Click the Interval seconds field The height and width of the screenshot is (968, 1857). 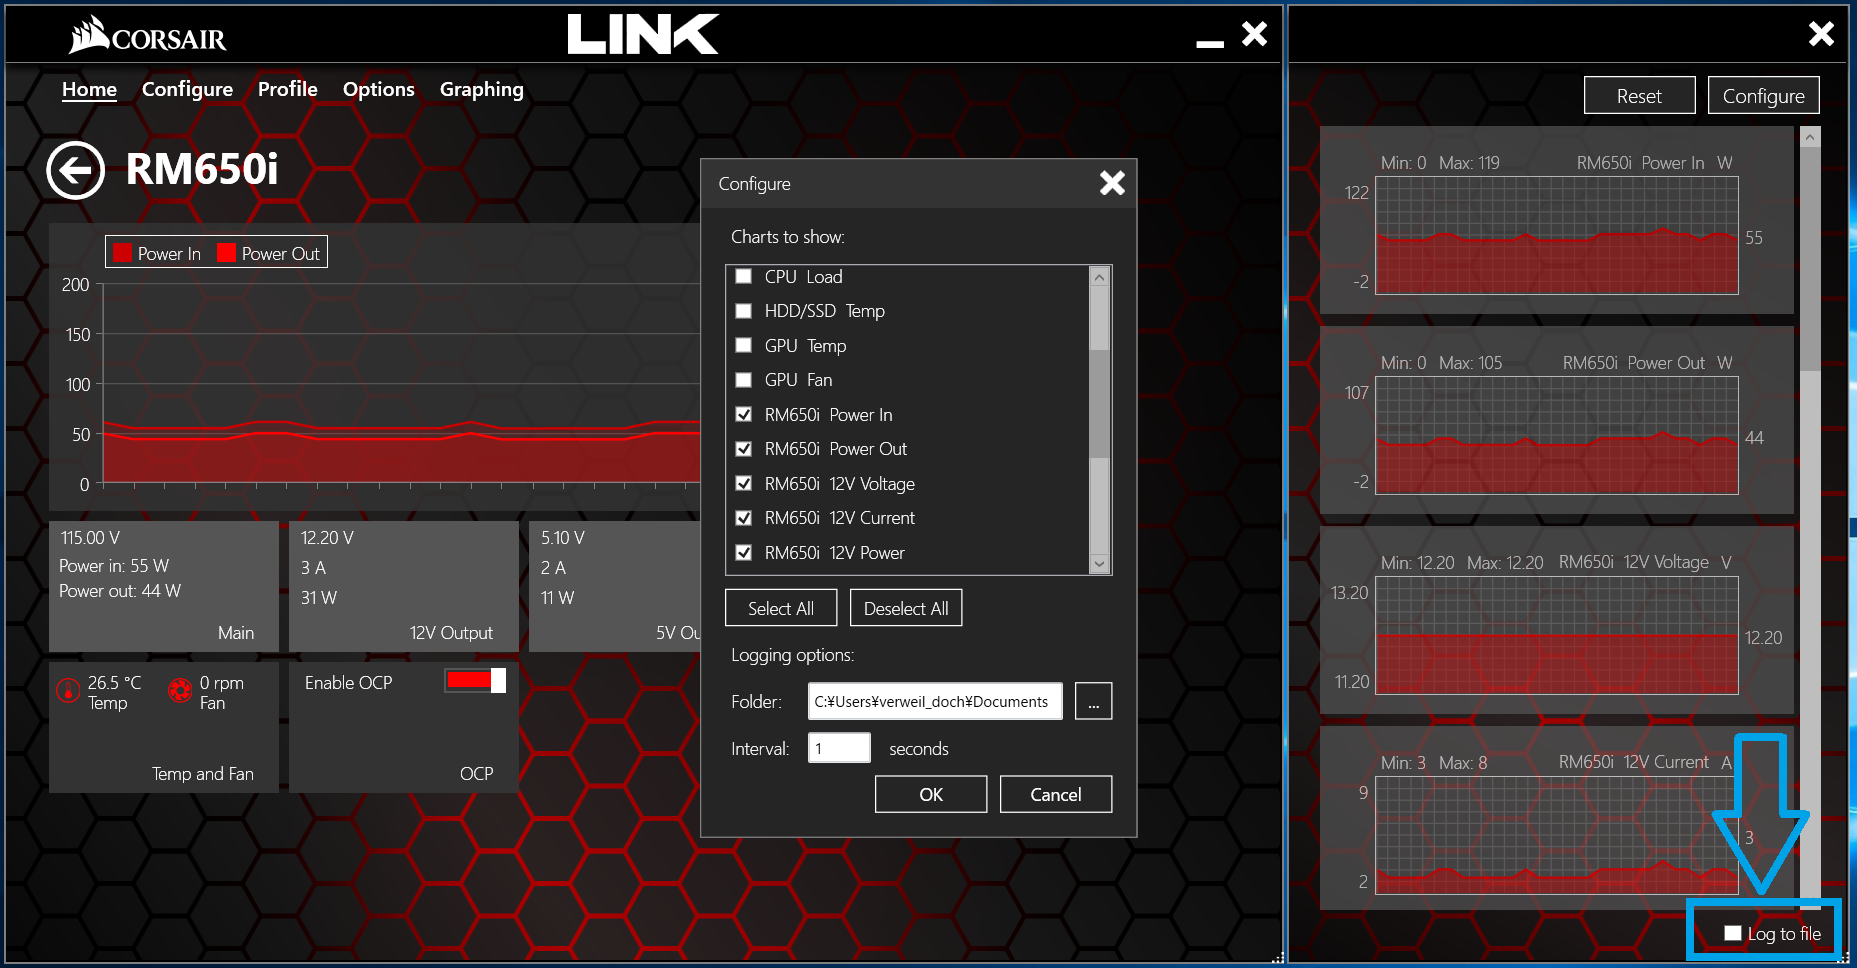839,748
